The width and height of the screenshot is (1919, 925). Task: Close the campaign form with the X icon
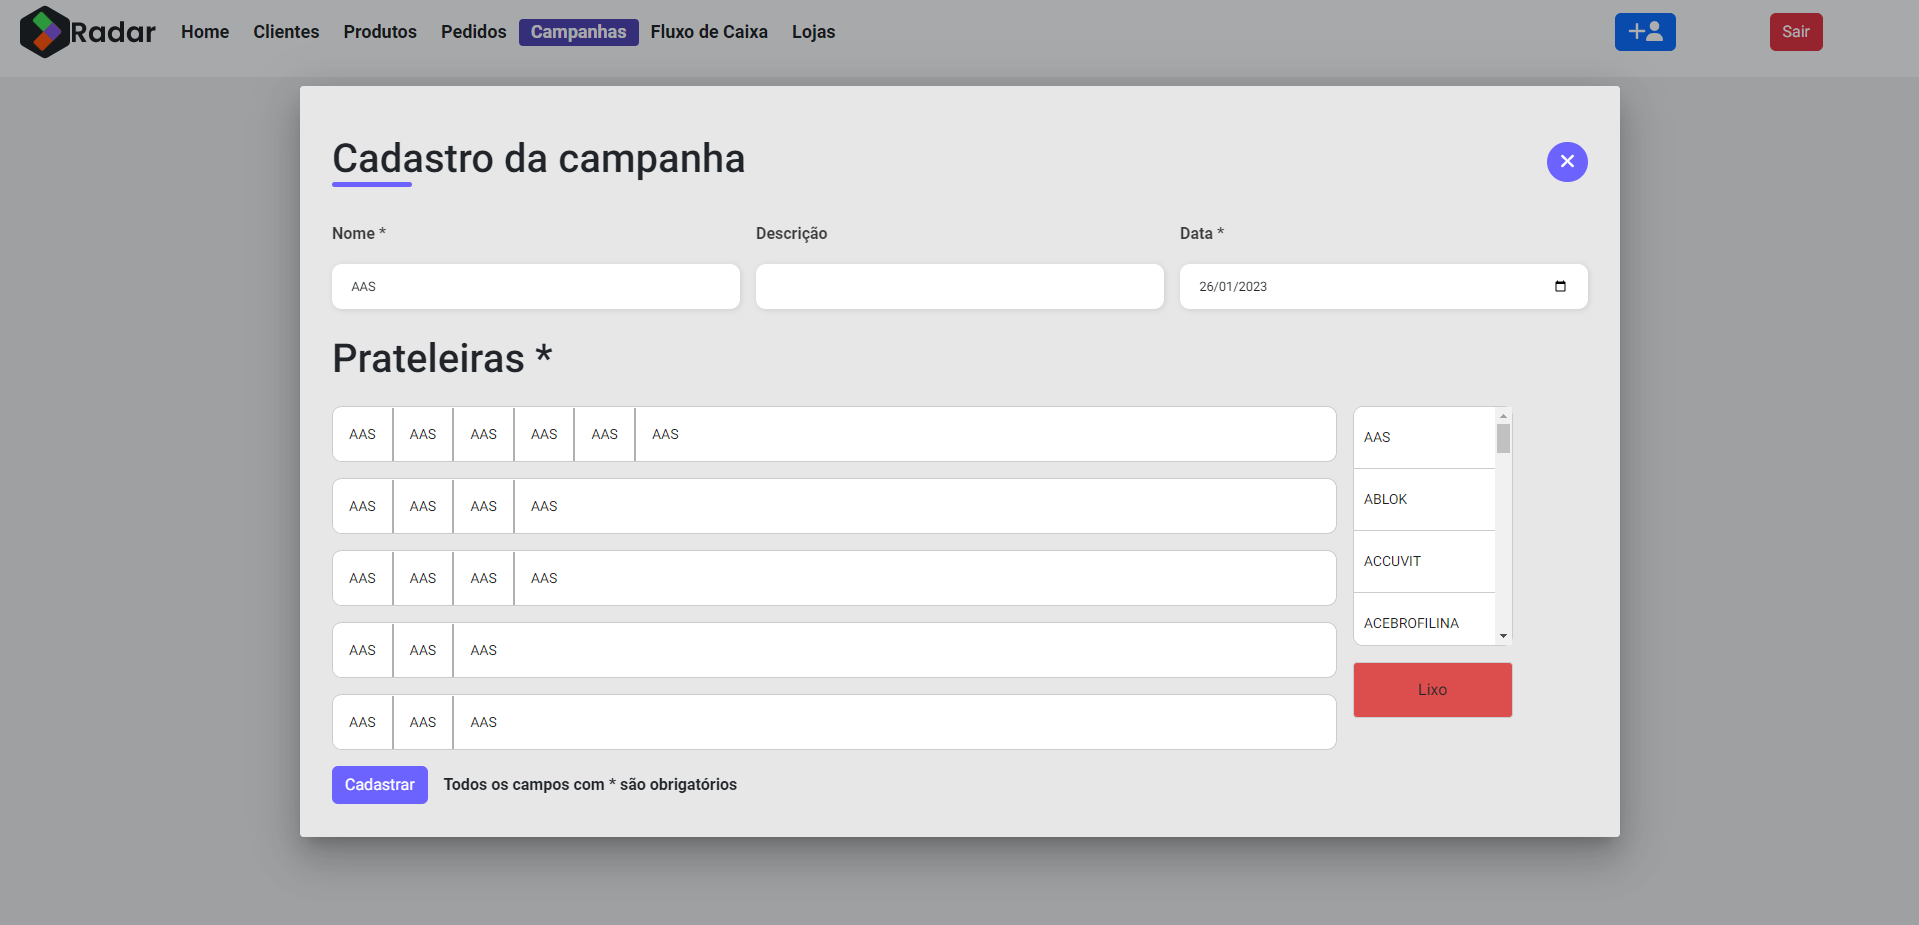[1567, 161]
